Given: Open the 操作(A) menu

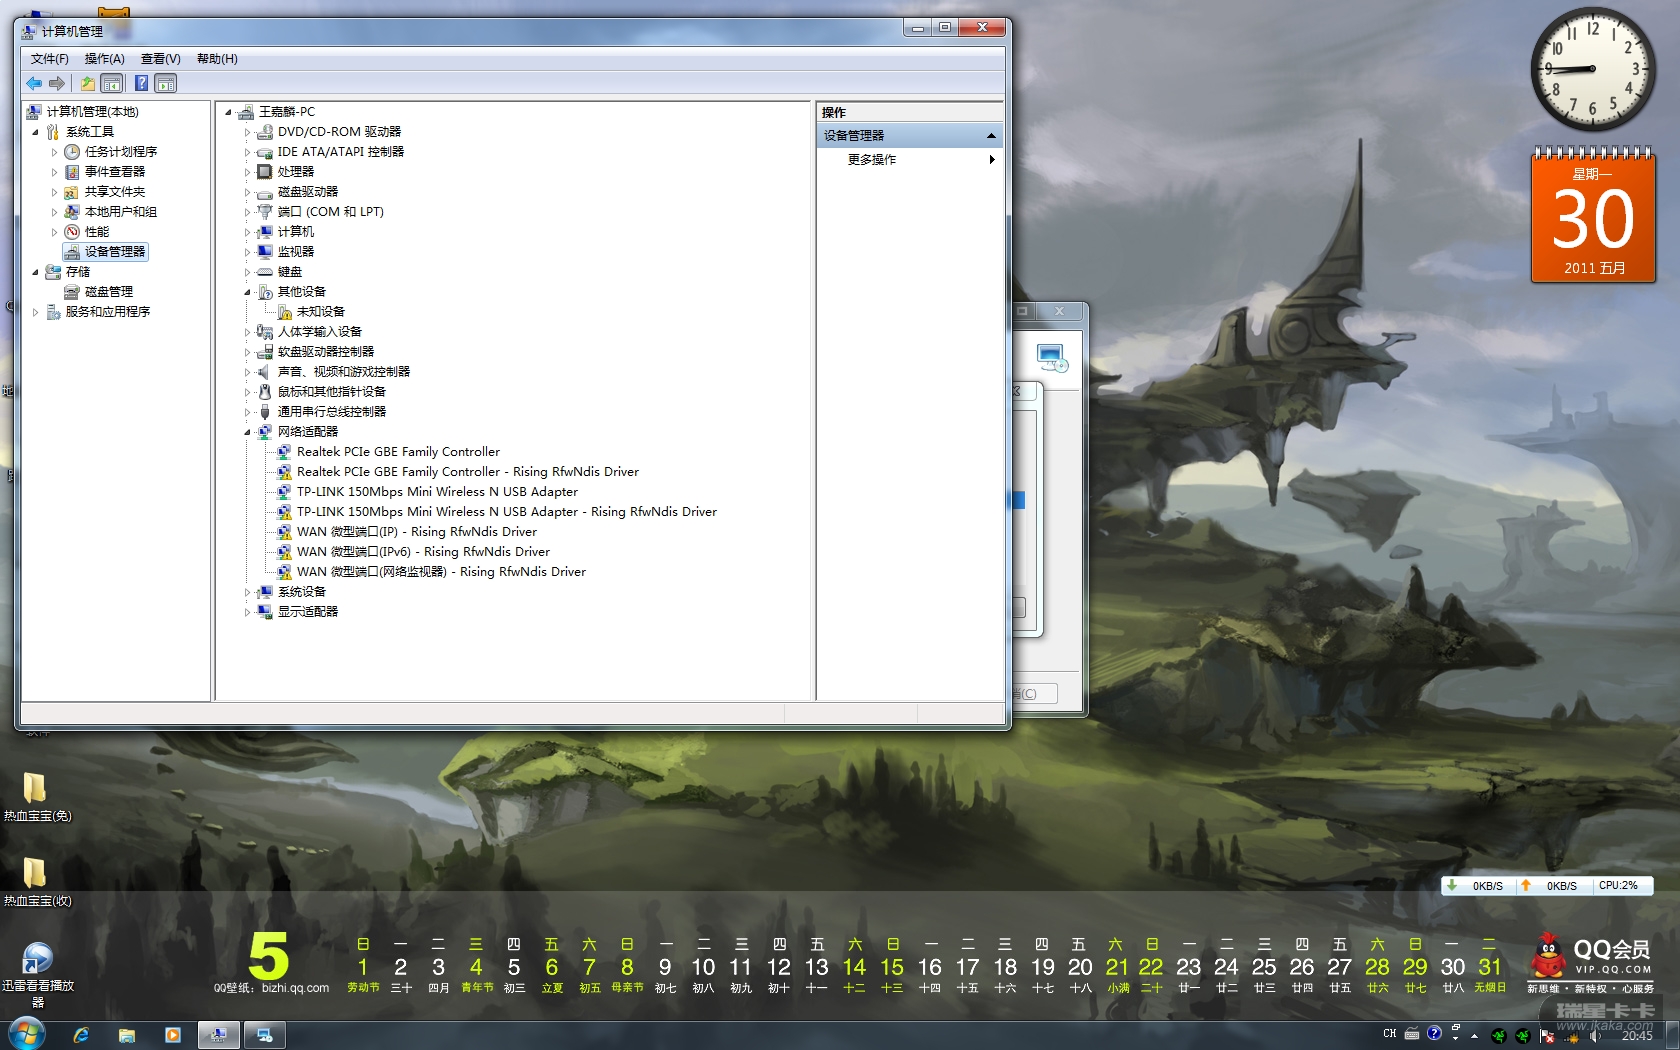Looking at the screenshot, I should 104,59.
